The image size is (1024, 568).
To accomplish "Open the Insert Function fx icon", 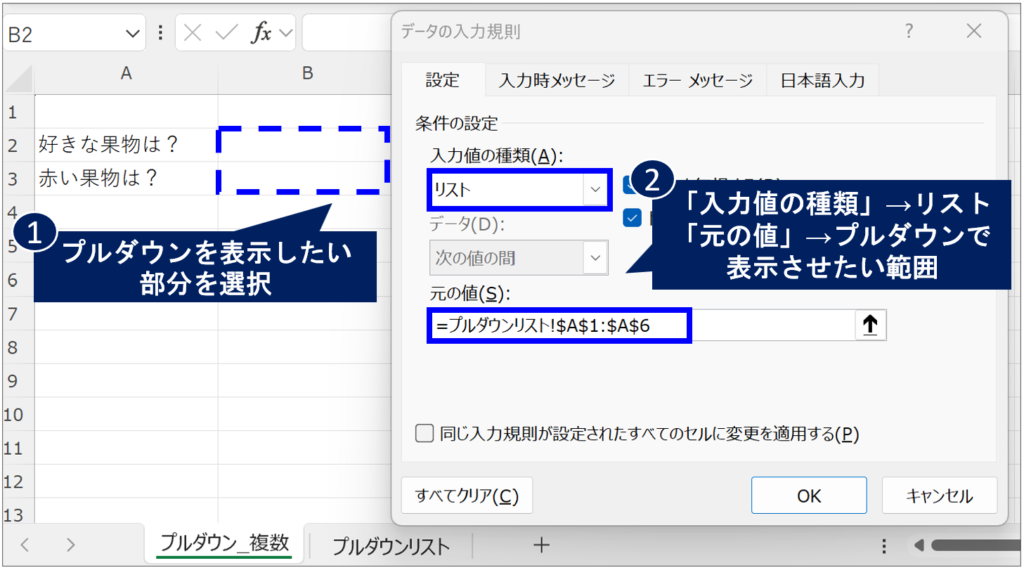I will click(261, 33).
